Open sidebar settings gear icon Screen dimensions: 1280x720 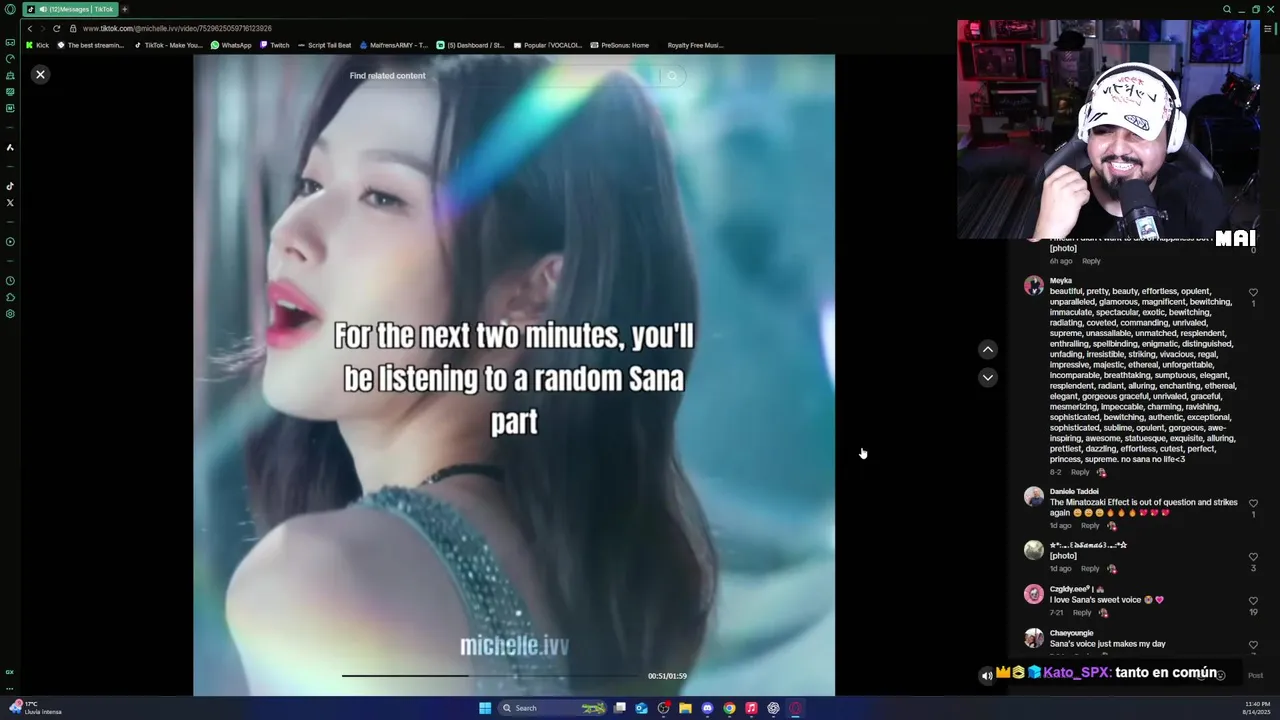tap(10, 314)
